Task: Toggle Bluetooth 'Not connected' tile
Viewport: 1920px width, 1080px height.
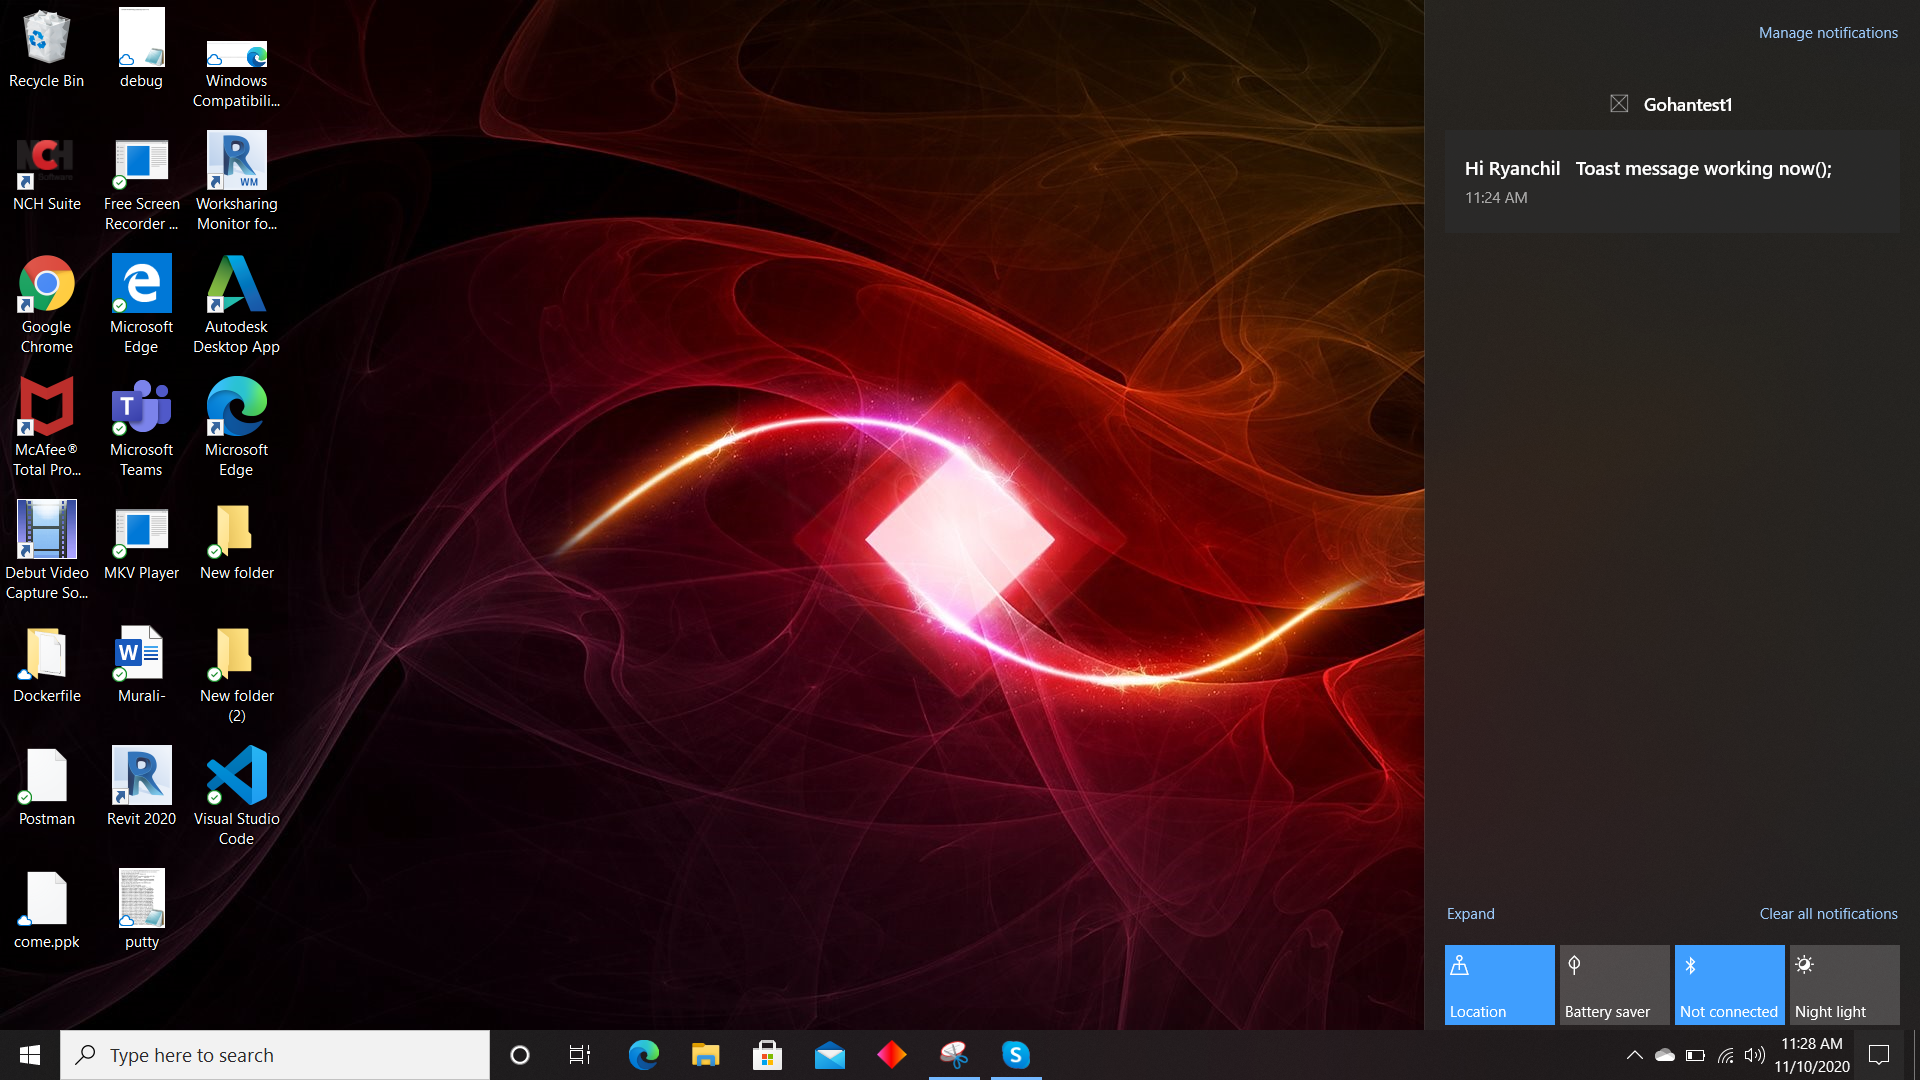Action: (x=1729, y=985)
